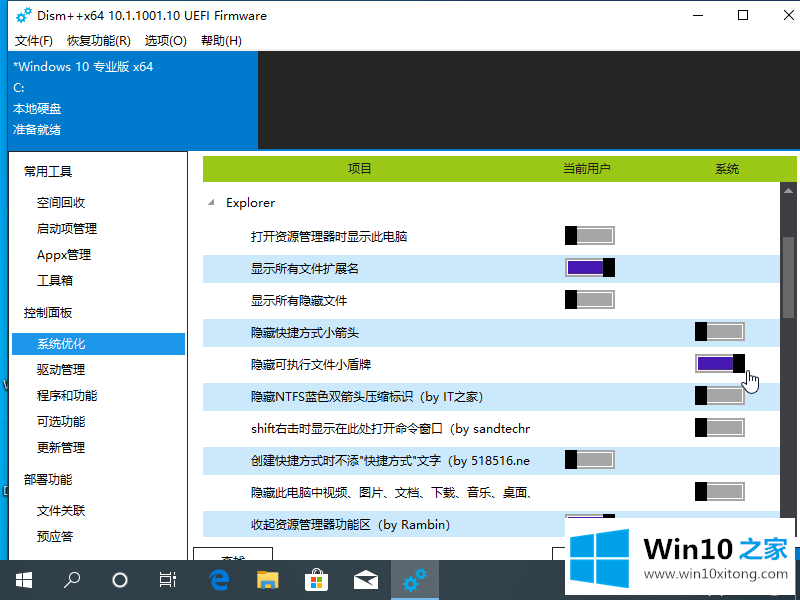Select 显示所有文件扩展名 row text
This screenshot has height=600, width=800.
(x=305, y=269)
